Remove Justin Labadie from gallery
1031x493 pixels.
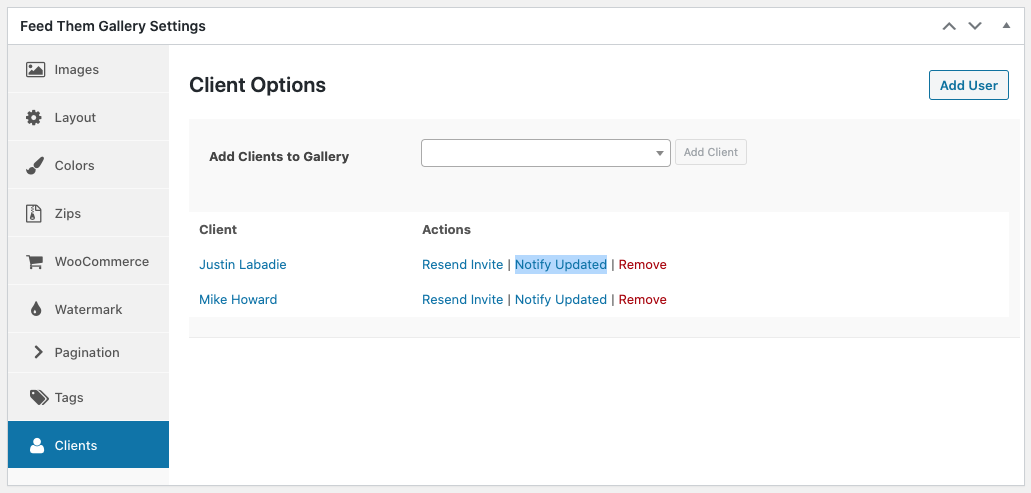642,264
